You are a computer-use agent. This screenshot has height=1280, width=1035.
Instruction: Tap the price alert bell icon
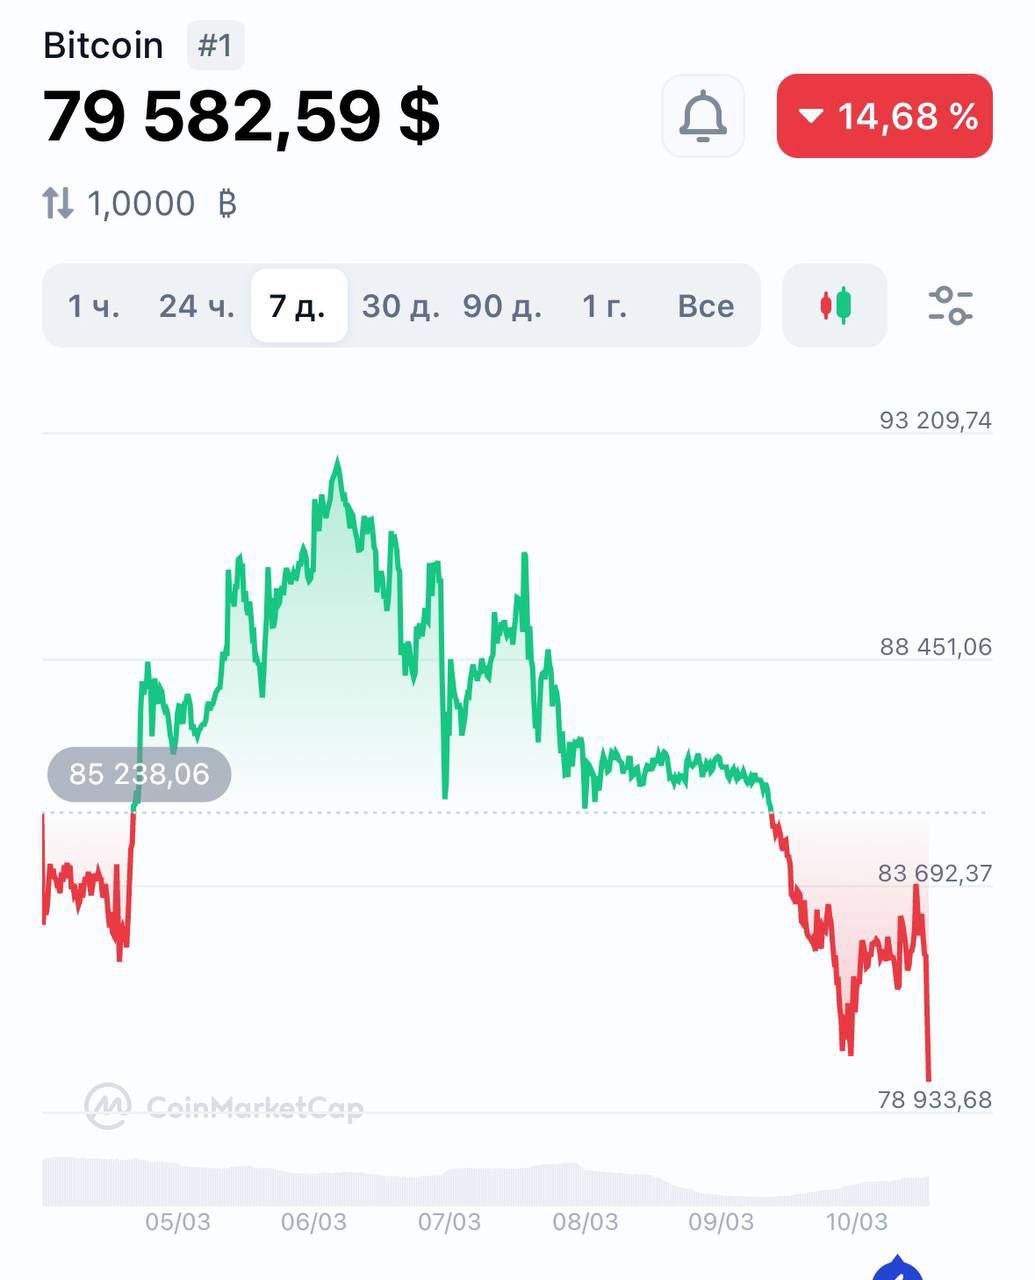(703, 116)
